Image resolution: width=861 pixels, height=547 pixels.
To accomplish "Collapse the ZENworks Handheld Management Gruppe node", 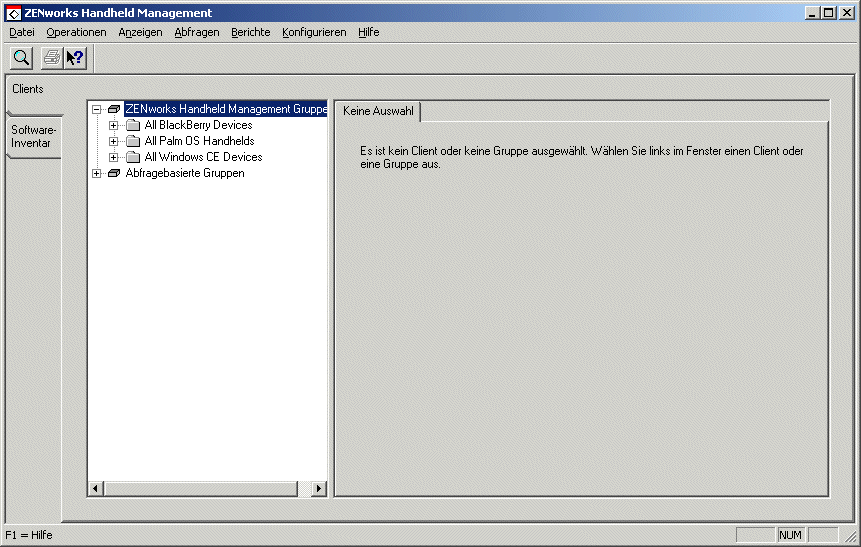I will (x=97, y=109).
